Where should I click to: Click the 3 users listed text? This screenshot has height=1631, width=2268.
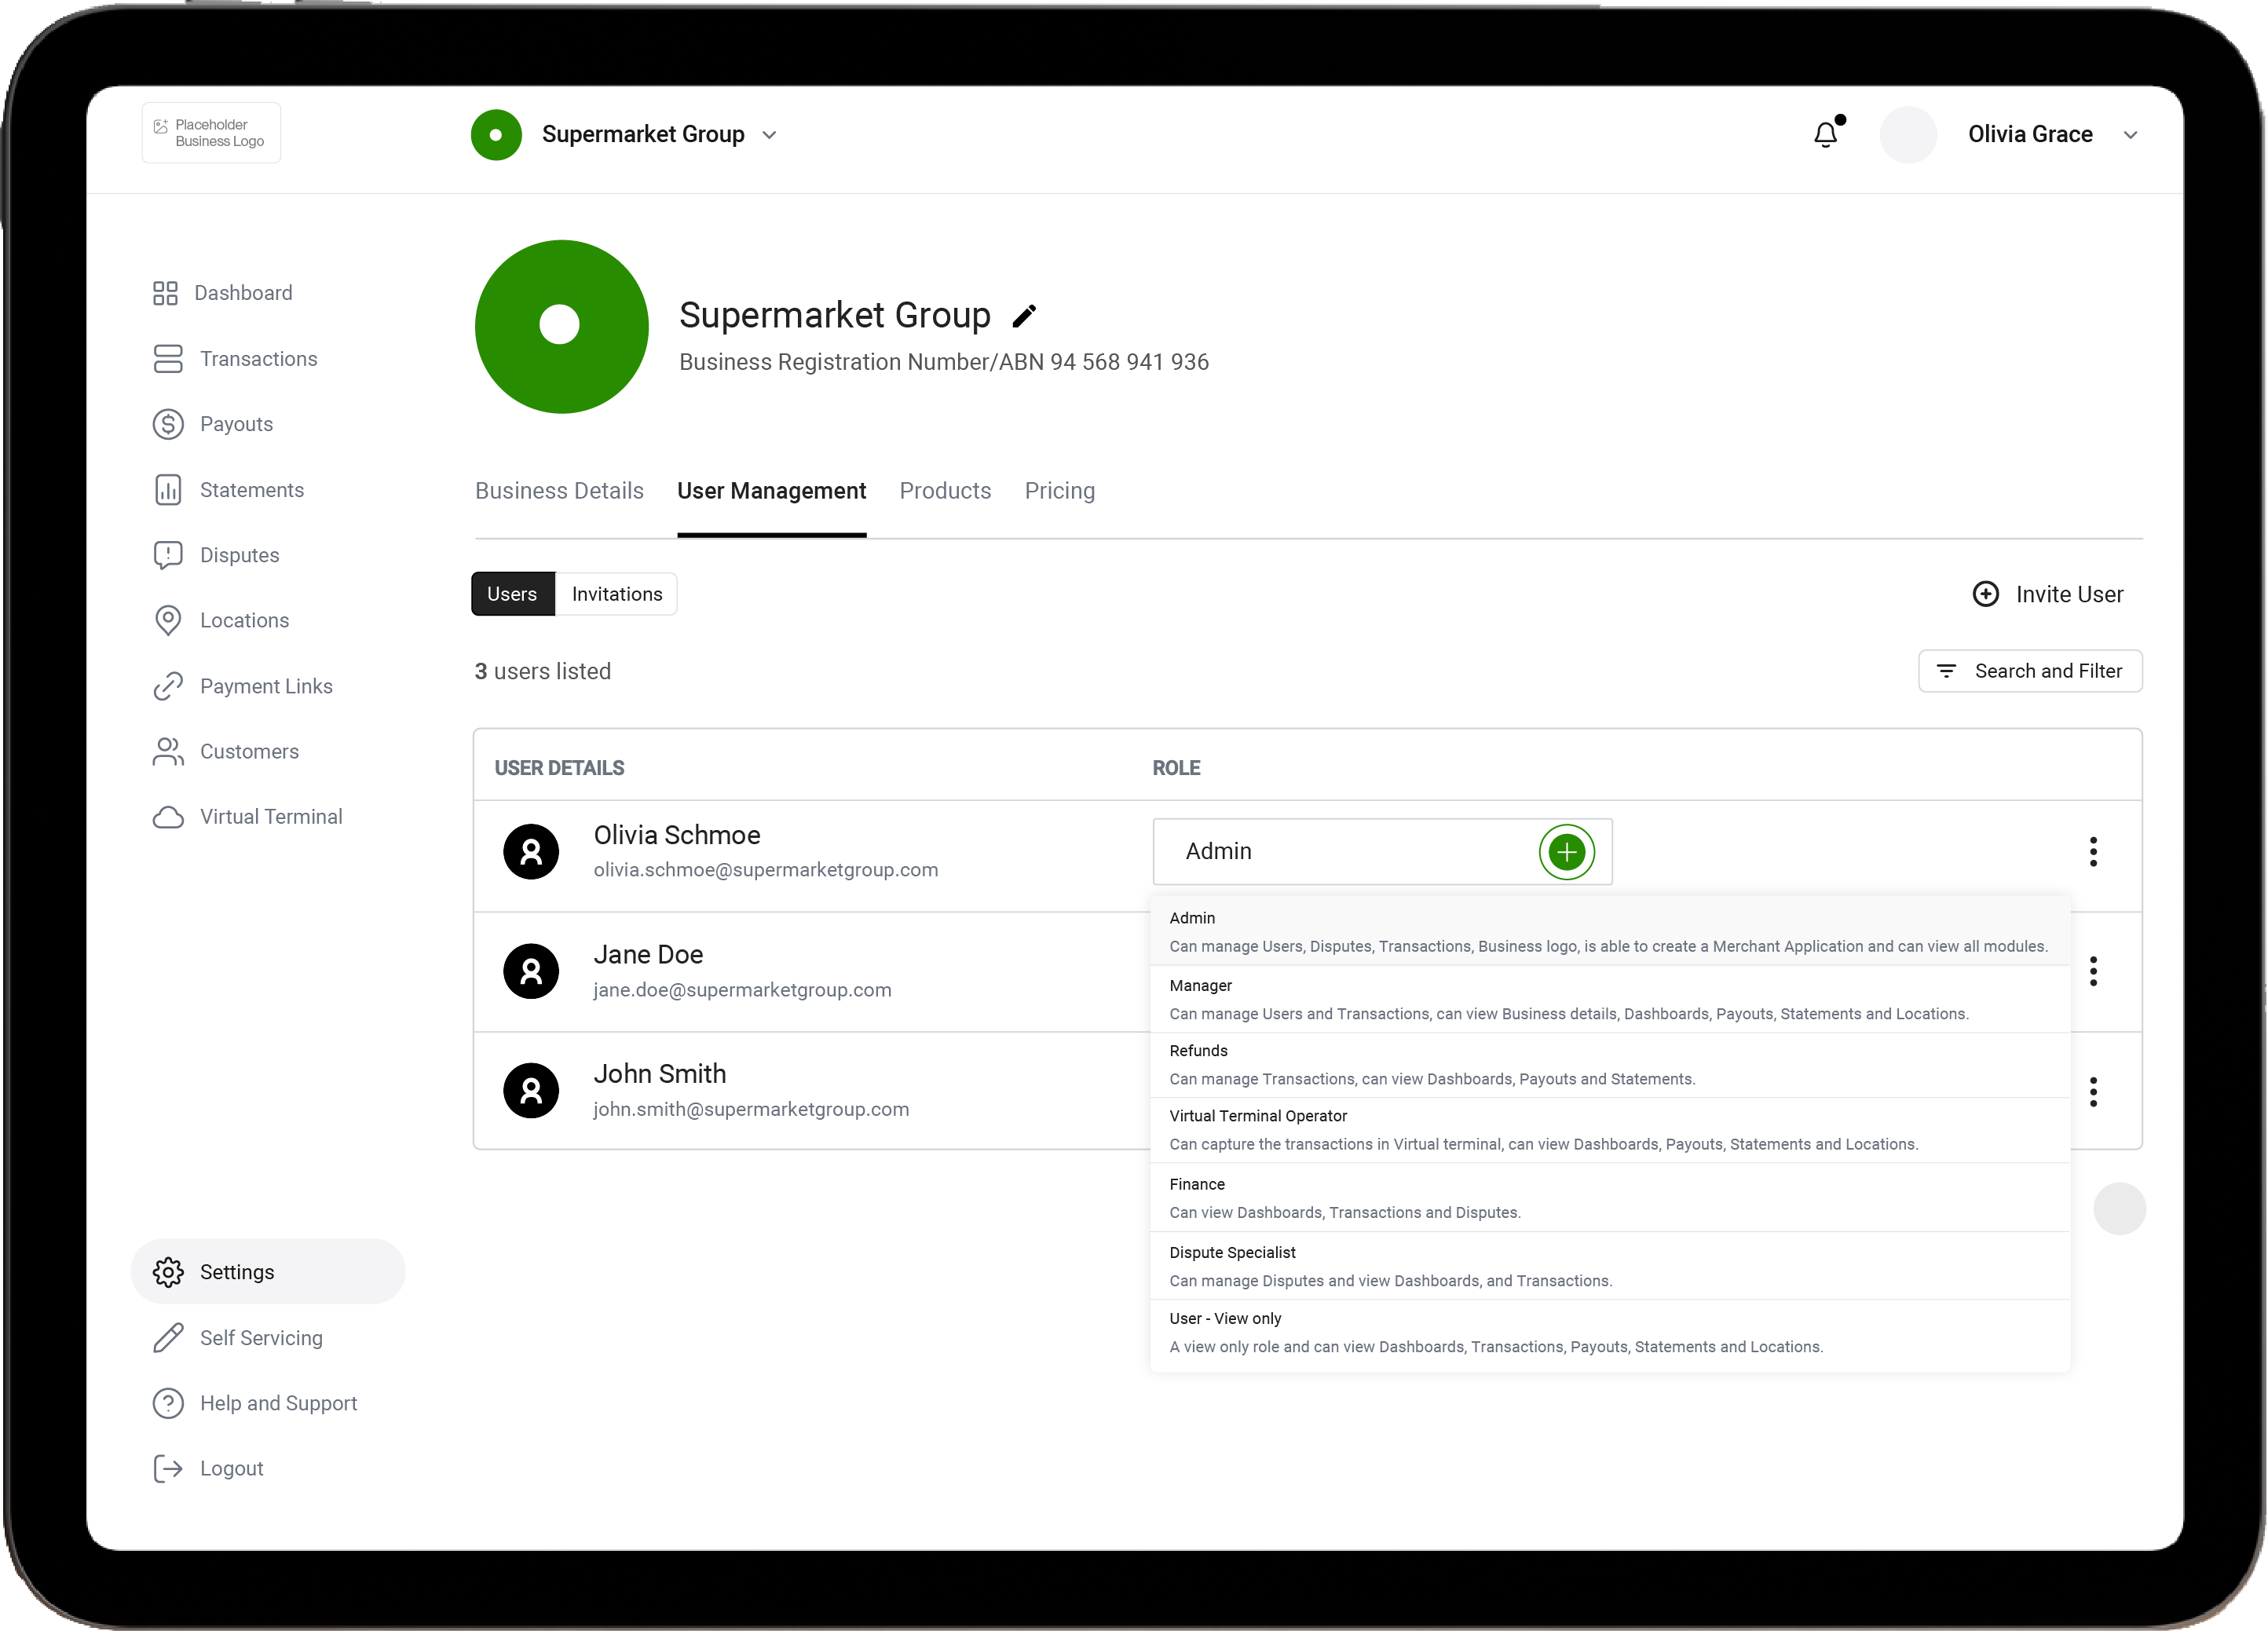[x=542, y=671]
